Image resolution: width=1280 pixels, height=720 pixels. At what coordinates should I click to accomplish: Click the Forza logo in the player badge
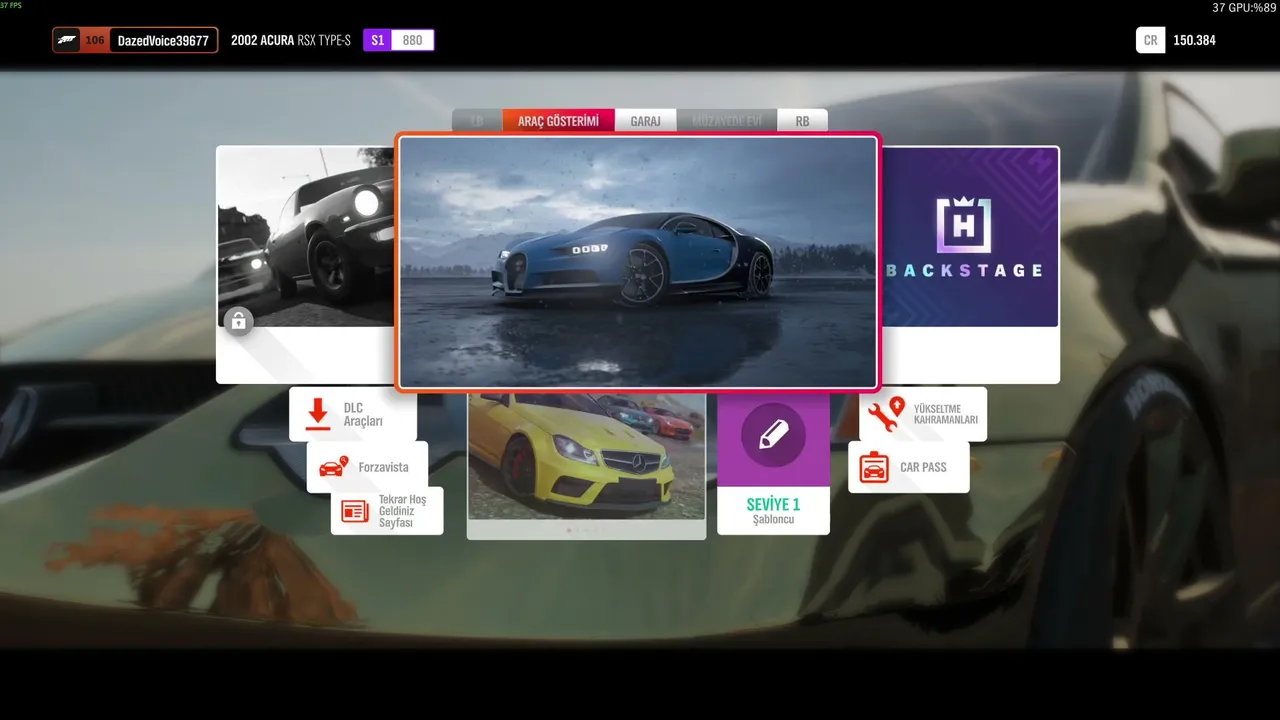pos(67,40)
